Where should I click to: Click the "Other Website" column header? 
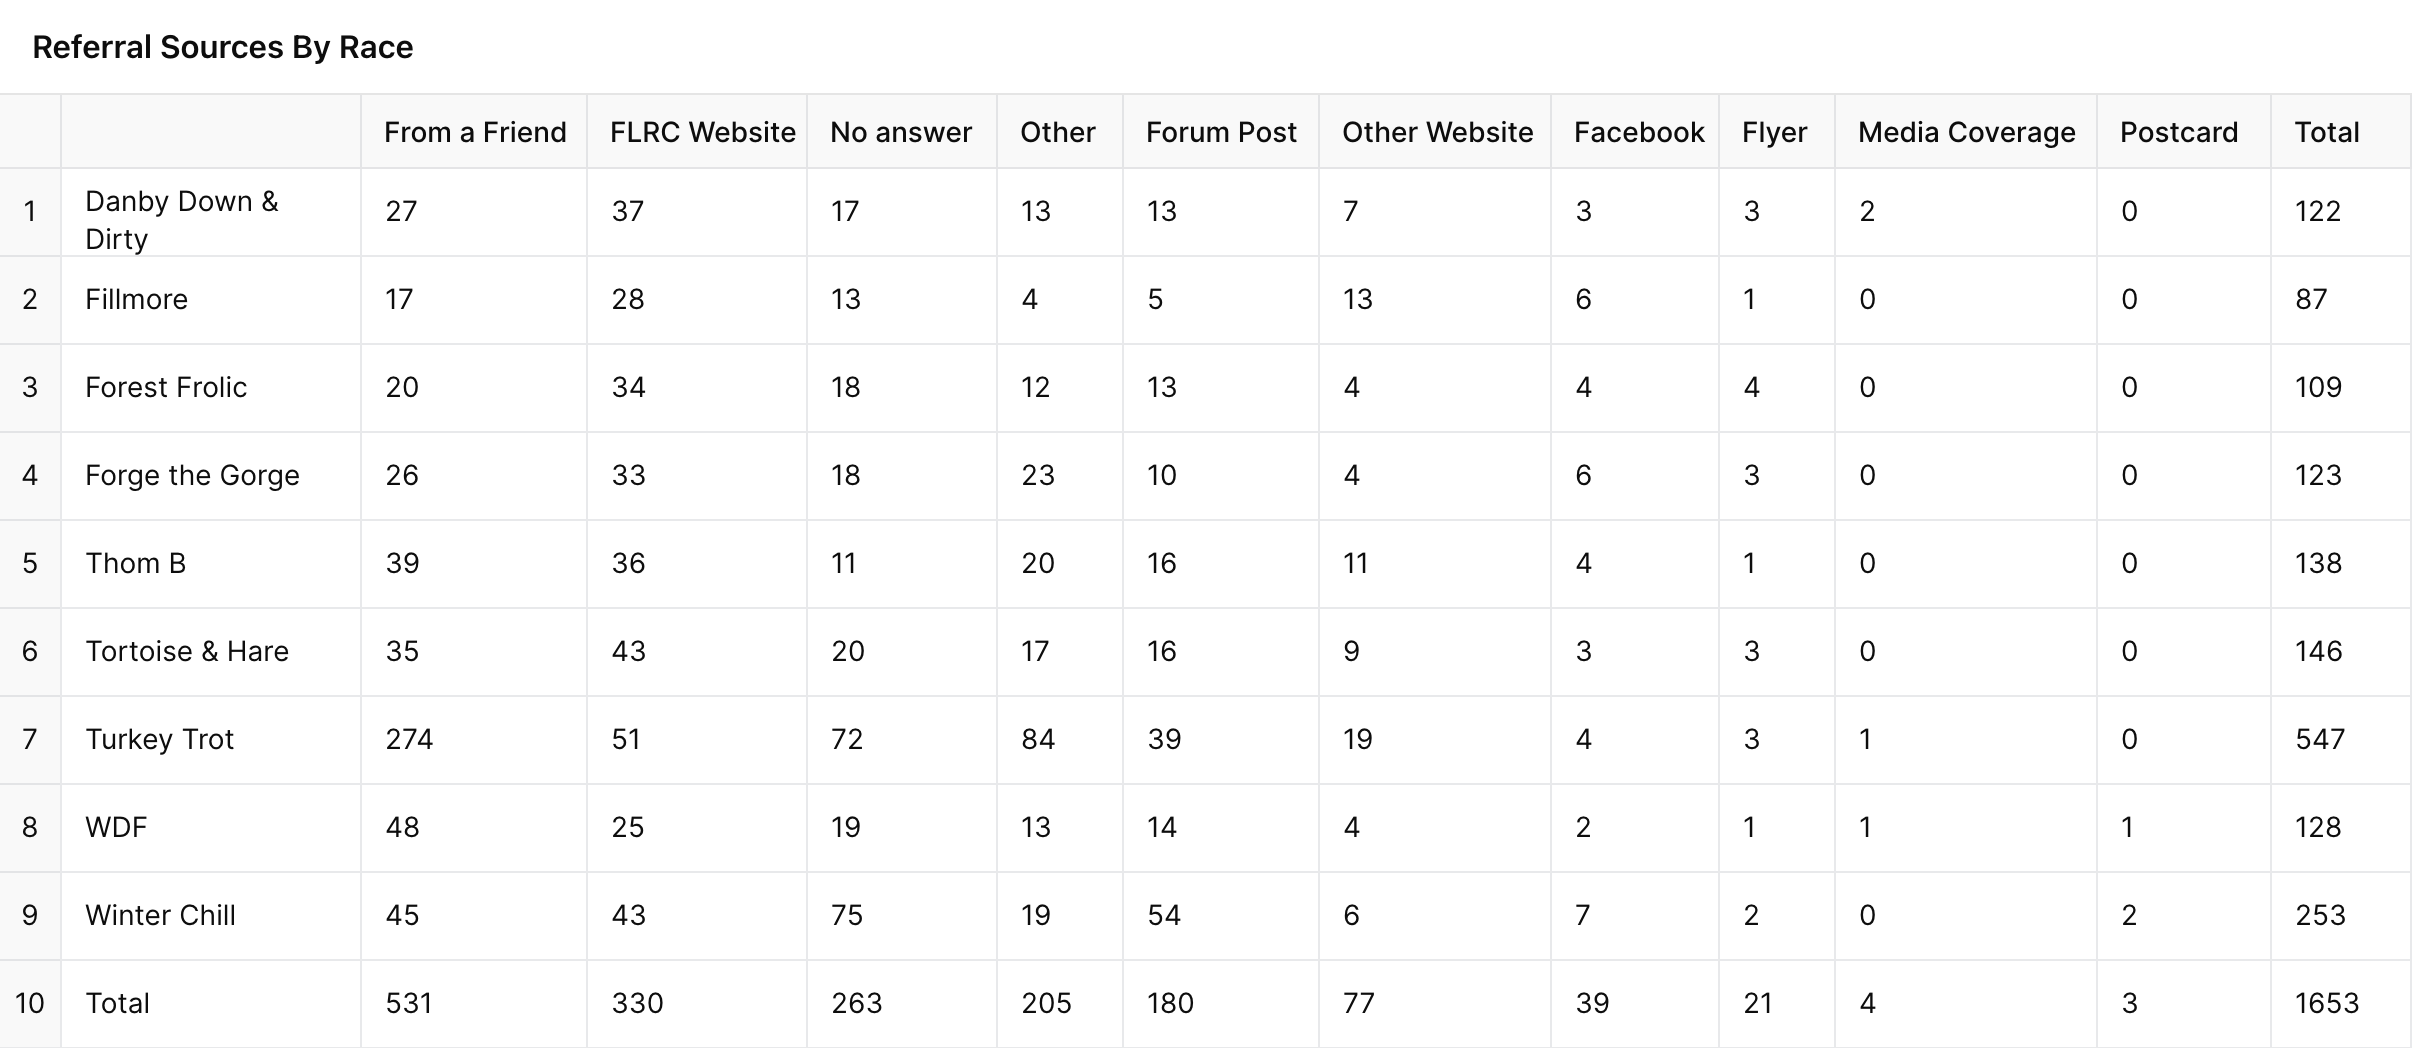(1437, 132)
